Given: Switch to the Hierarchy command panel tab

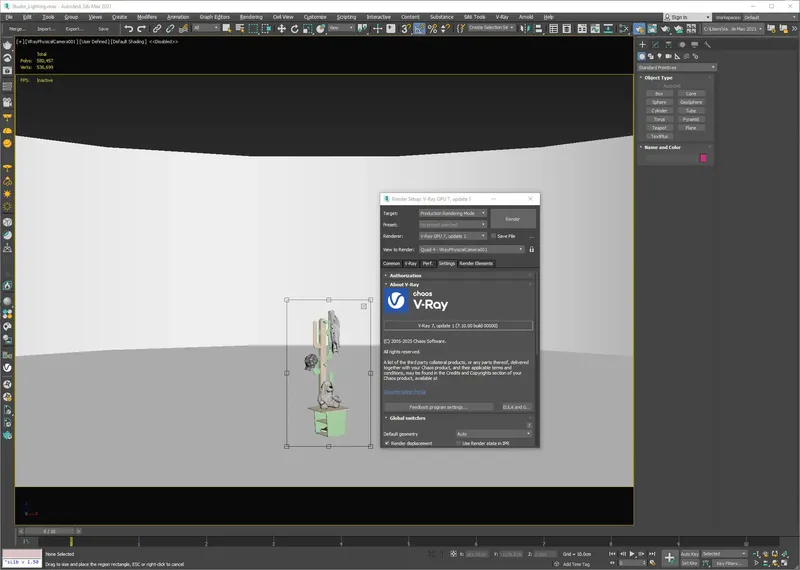Looking at the screenshot, I should (x=670, y=43).
